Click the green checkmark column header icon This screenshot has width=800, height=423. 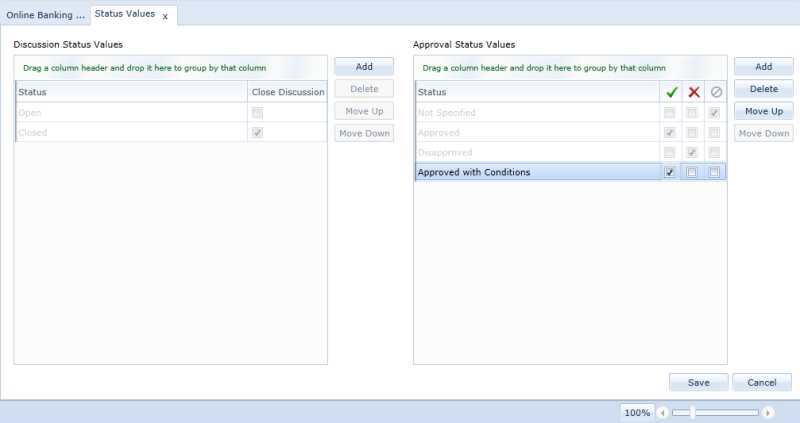pos(670,92)
